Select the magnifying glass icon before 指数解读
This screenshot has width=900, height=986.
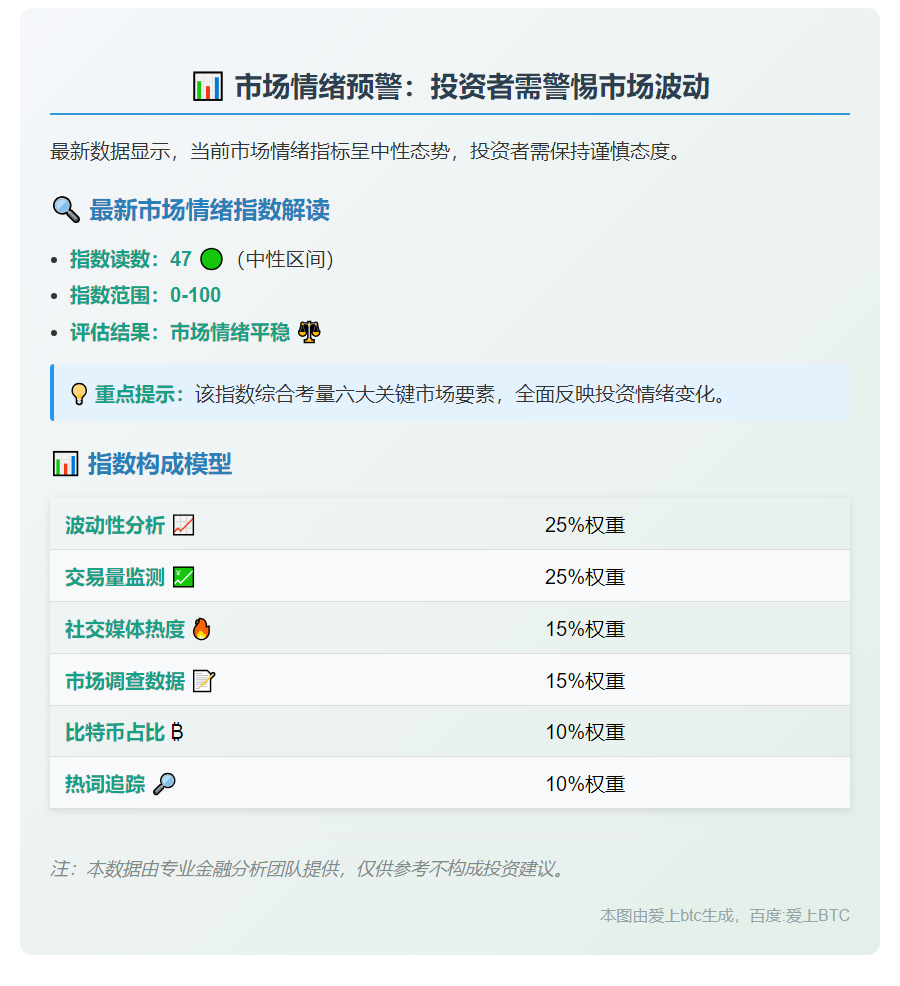click(x=64, y=210)
